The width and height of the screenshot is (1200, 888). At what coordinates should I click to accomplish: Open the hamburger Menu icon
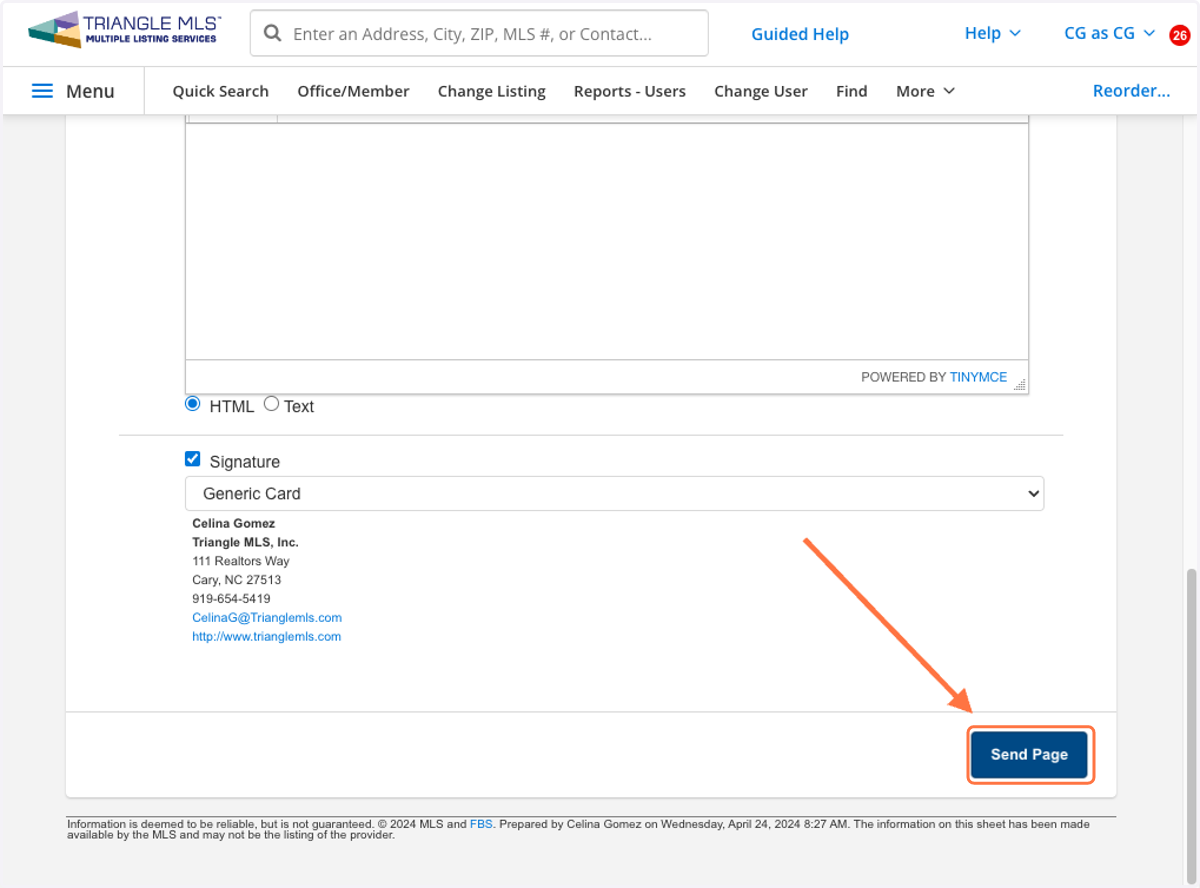click(42, 91)
